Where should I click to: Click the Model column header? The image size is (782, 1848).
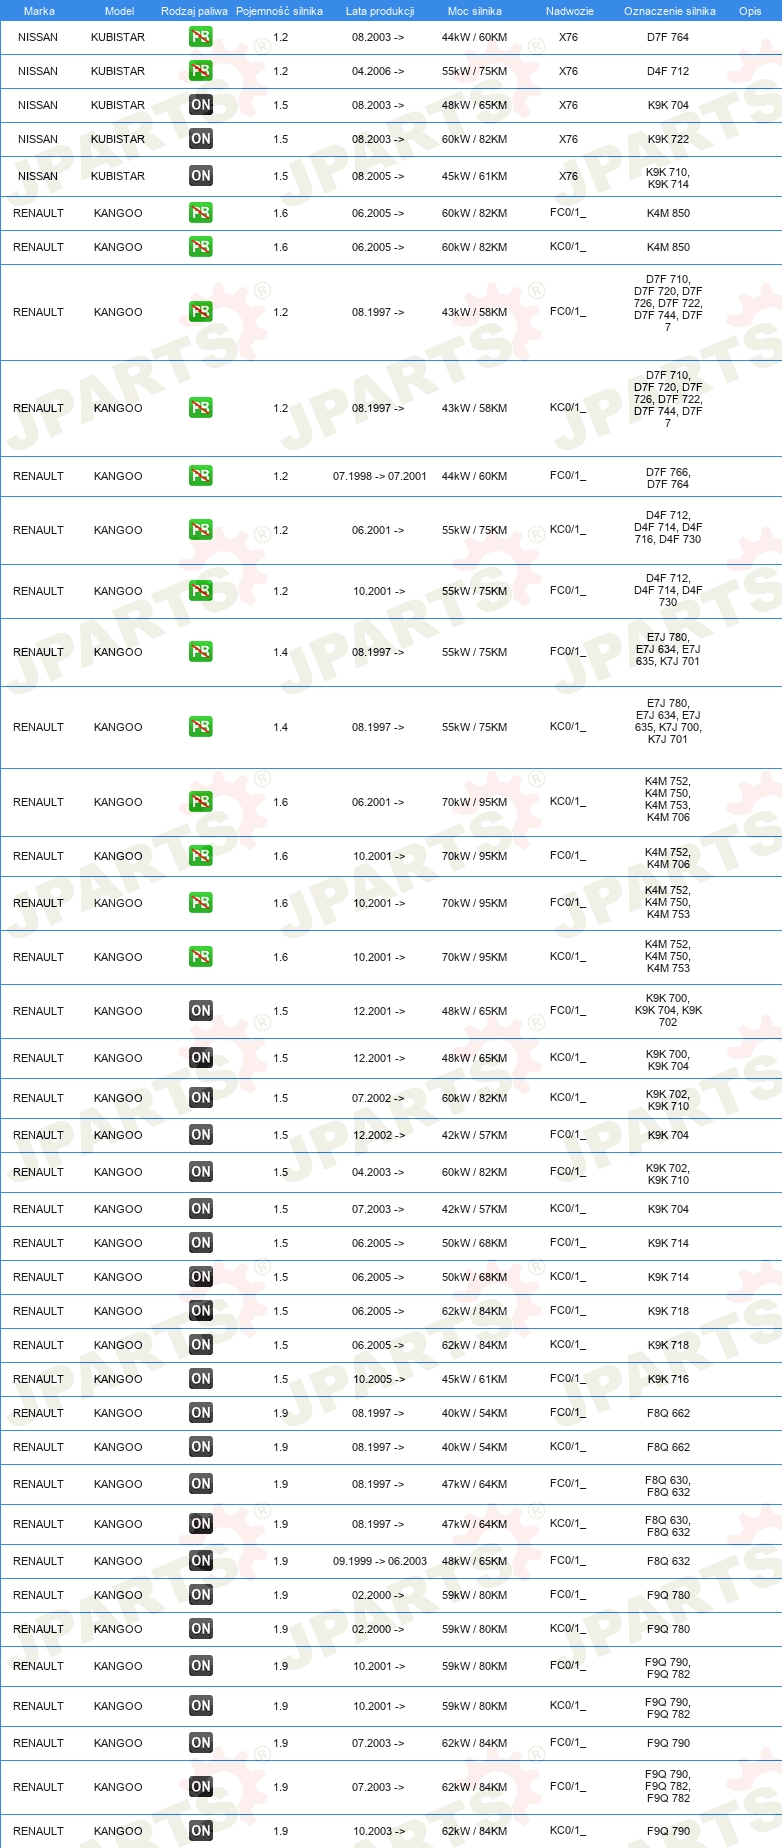[x=120, y=11]
